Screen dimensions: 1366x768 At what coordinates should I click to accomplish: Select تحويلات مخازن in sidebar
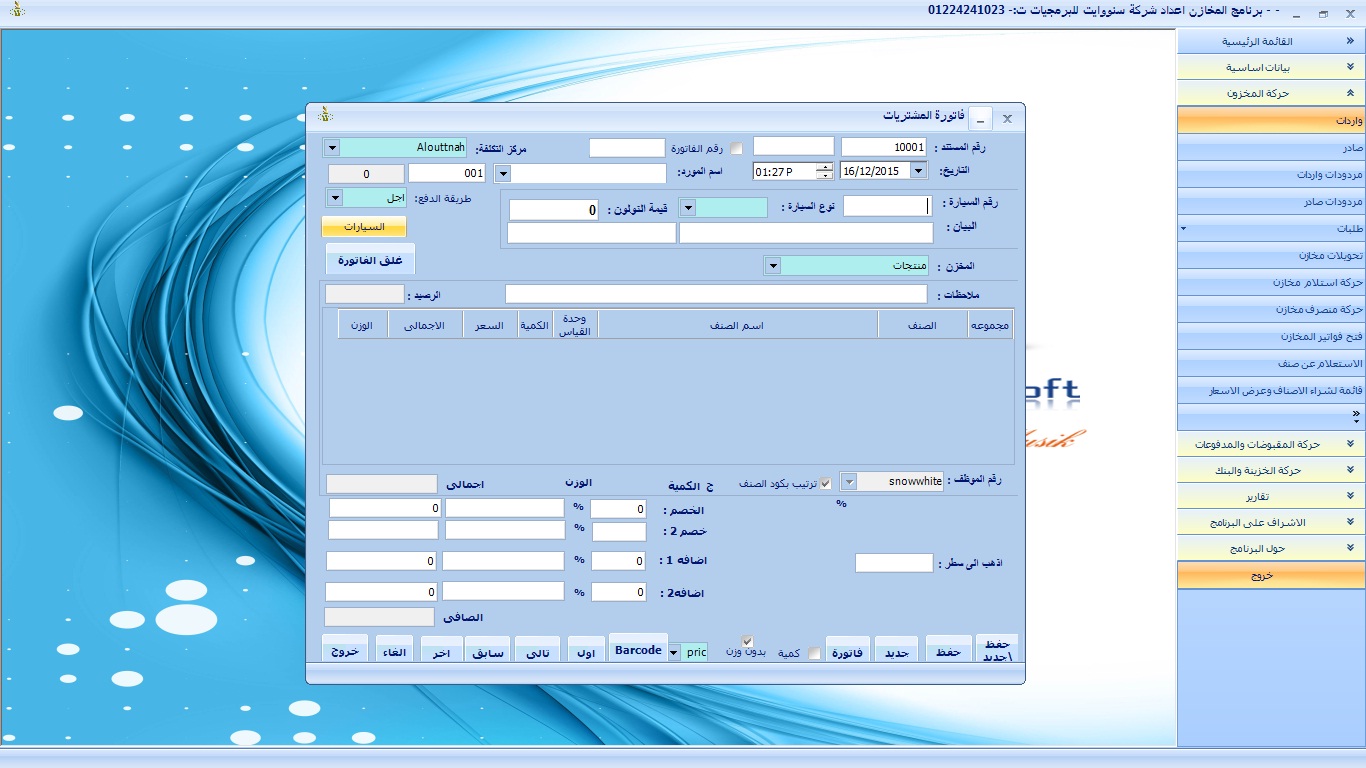1271,256
